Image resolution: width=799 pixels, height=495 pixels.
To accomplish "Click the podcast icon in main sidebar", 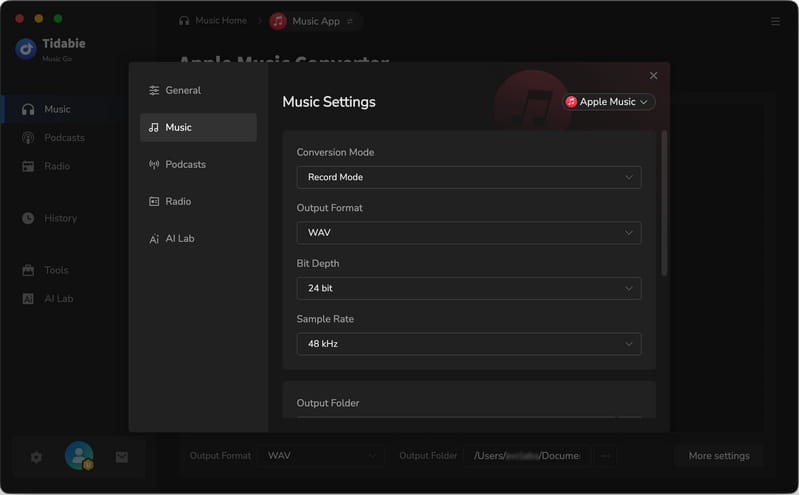I will pos(28,138).
